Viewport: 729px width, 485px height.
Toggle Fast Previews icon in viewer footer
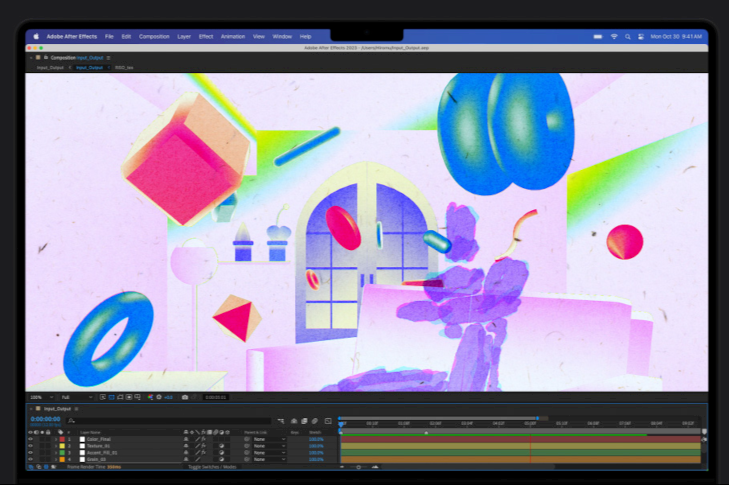[x=103, y=397]
